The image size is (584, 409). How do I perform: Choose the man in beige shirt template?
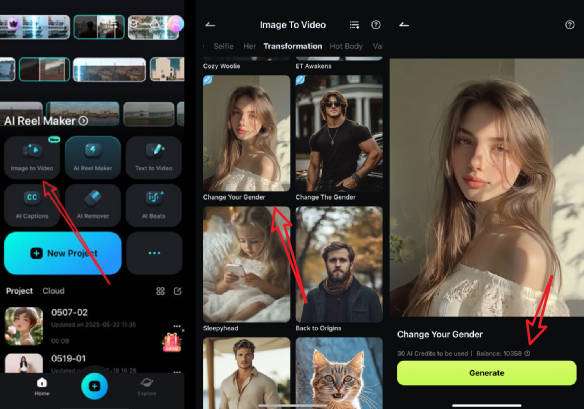(247, 373)
